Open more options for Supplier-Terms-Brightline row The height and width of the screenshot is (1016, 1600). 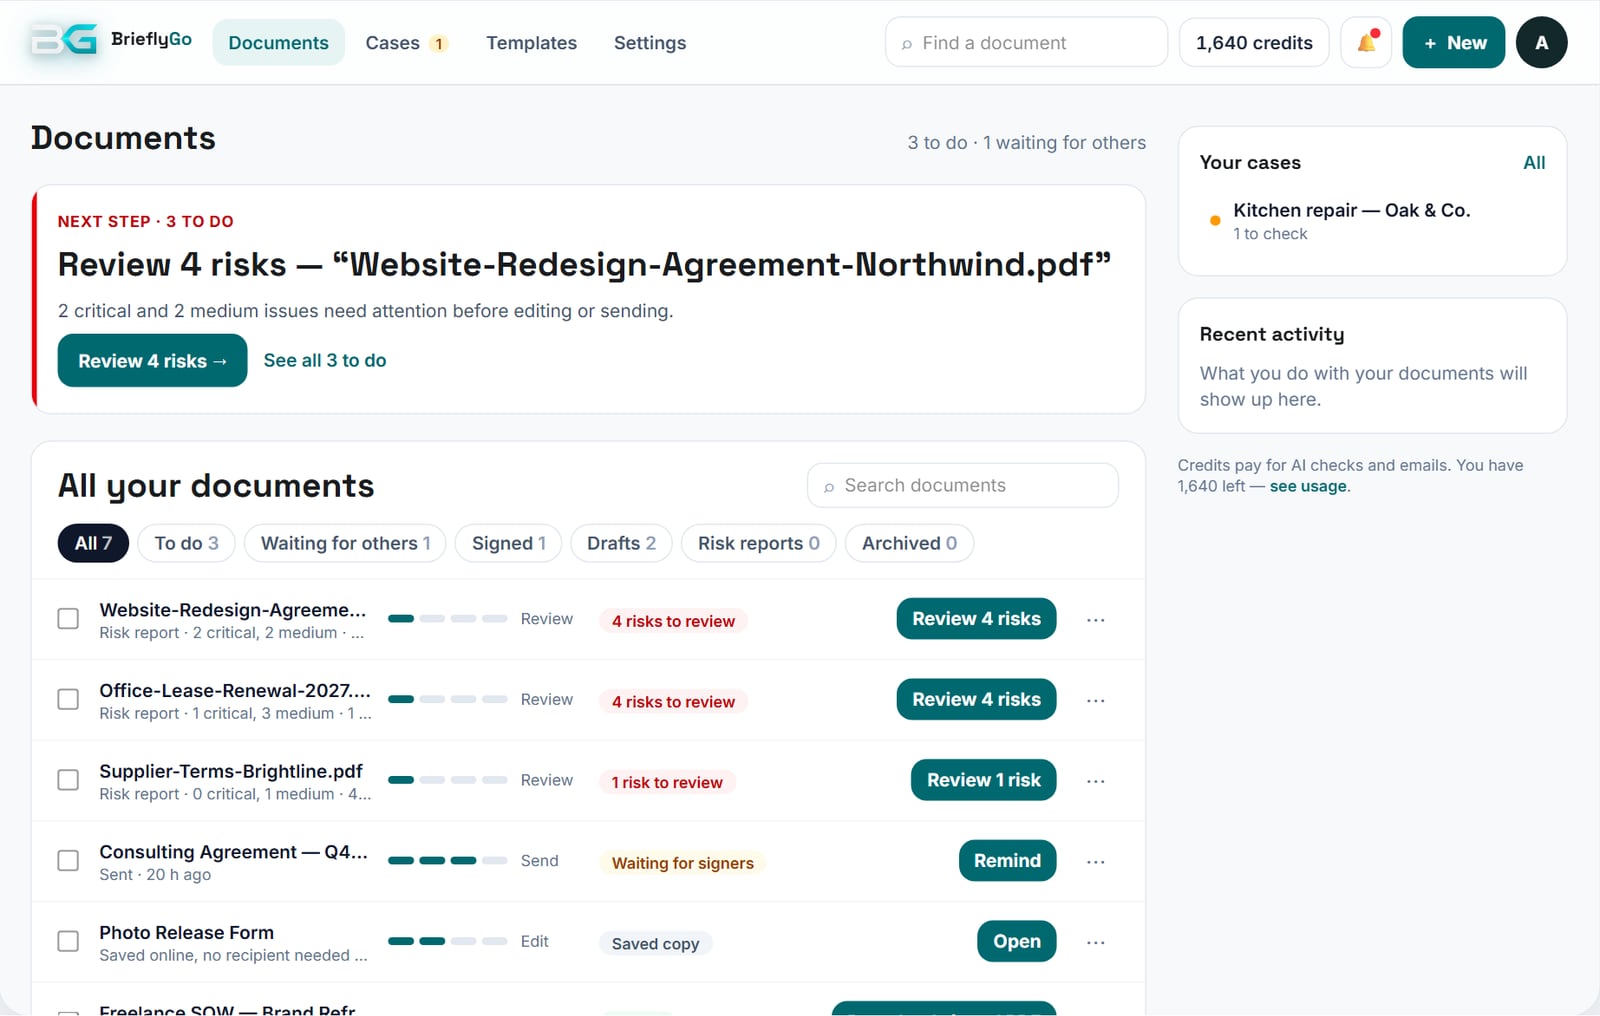(1096, 781)
